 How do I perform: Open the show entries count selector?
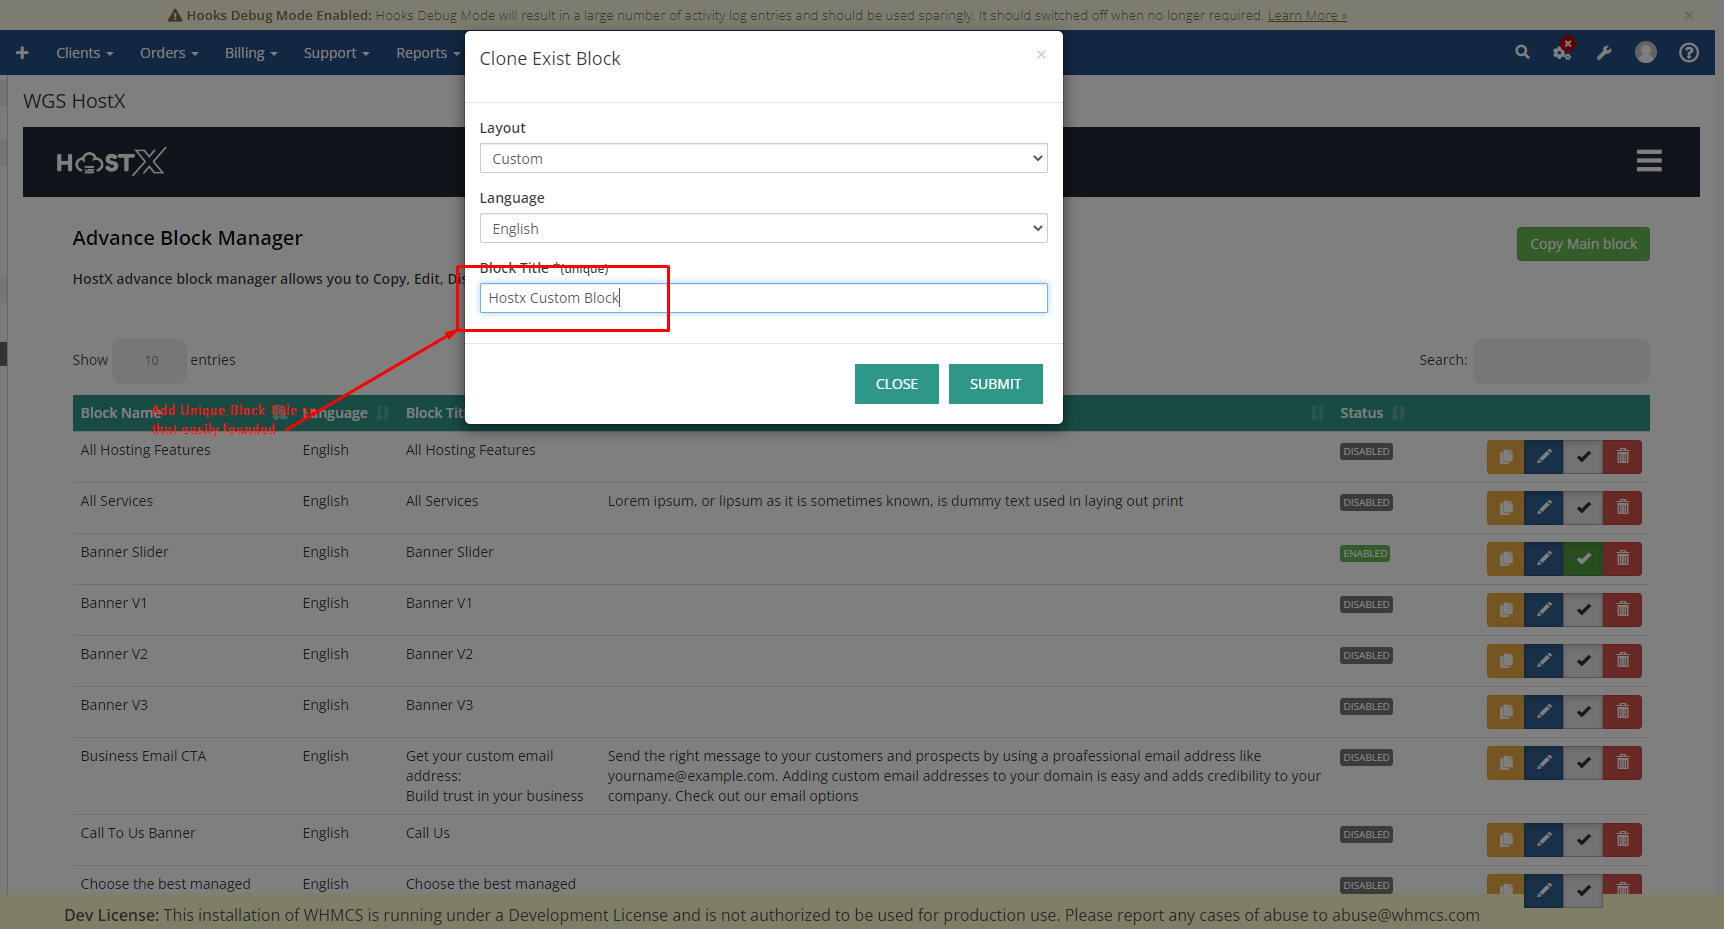150,361
